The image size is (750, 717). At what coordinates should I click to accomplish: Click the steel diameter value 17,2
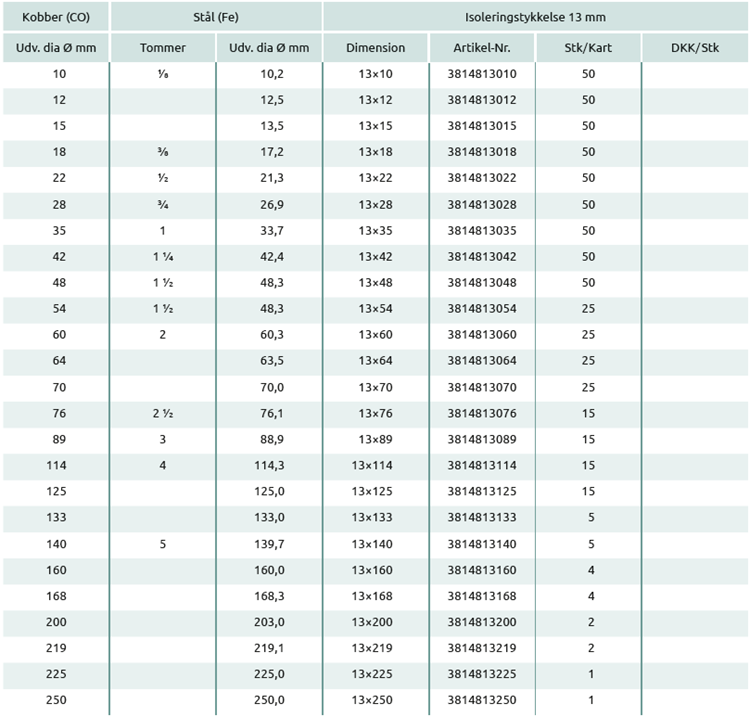pos(272,152)
